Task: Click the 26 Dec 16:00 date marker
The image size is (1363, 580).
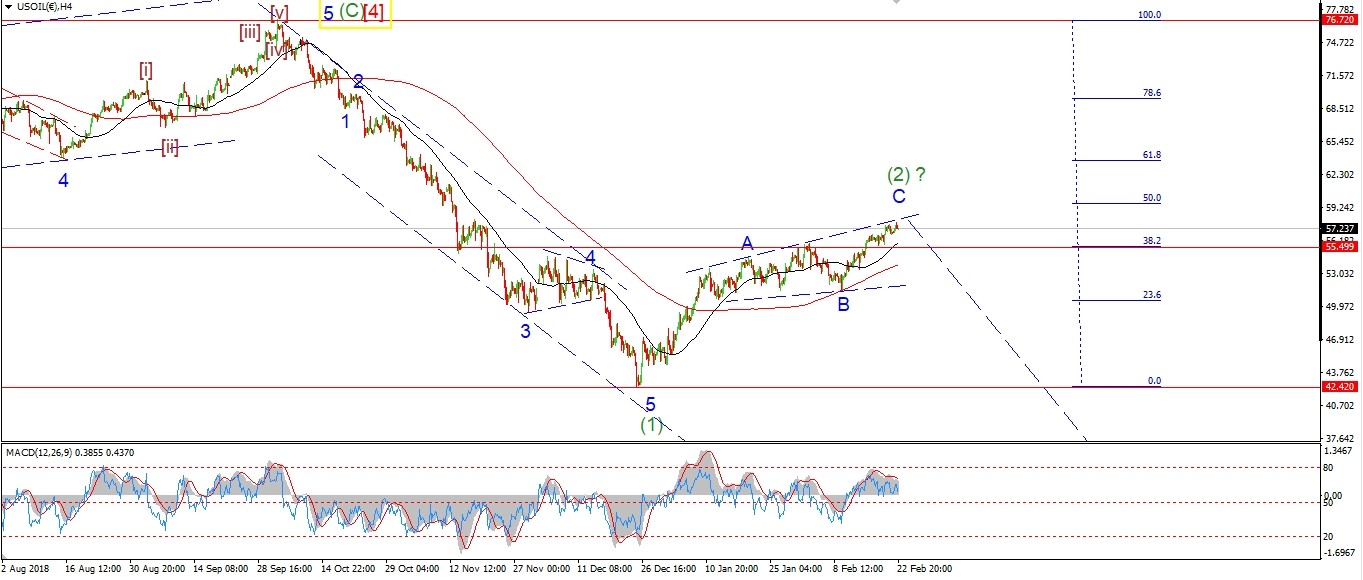Action: [x=670, y=569]
